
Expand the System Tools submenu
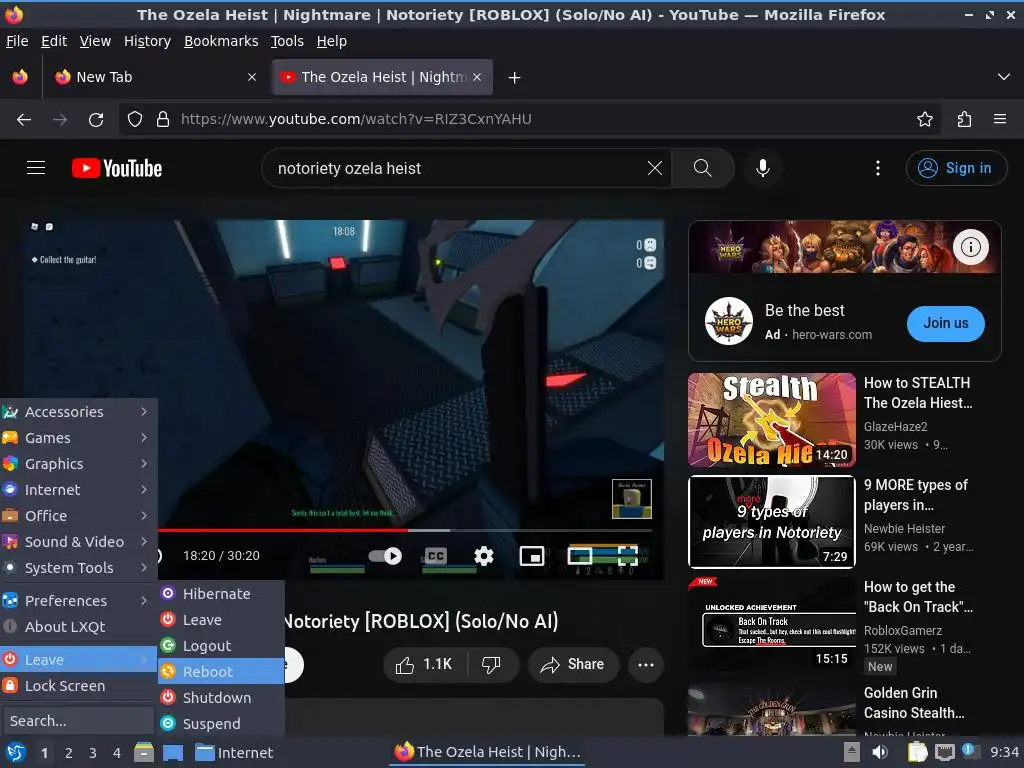(x=78, y=568)
